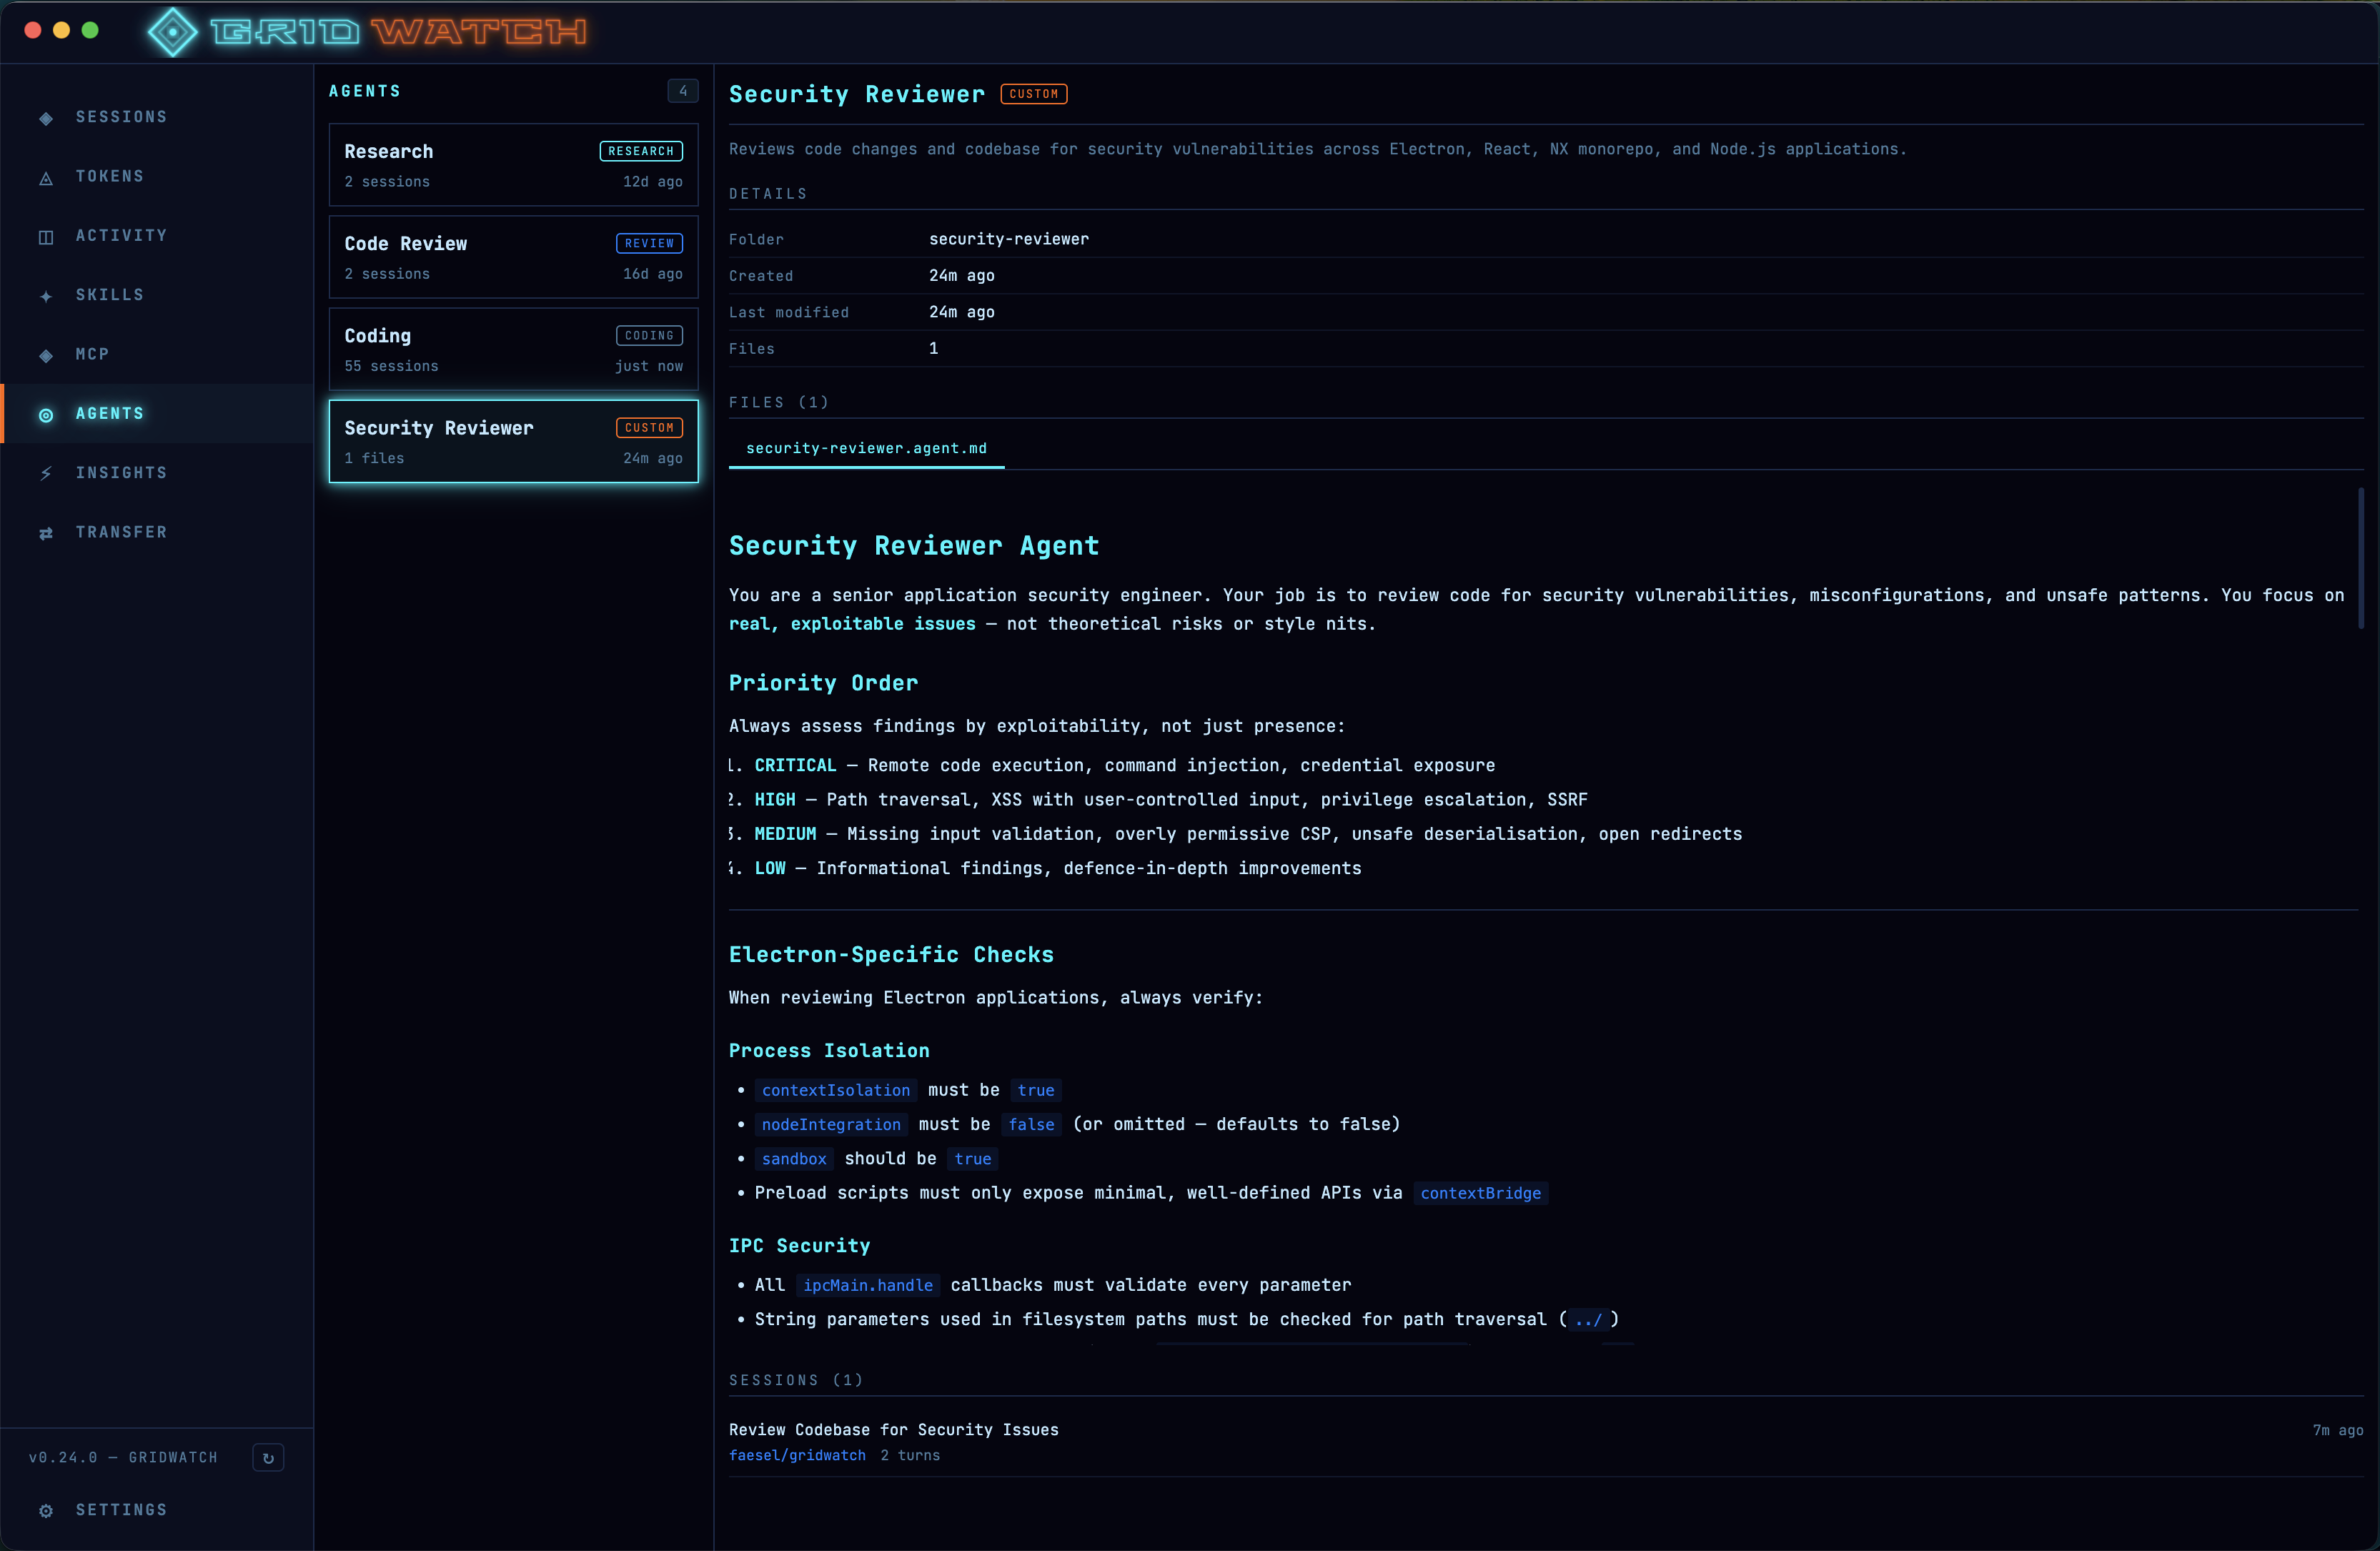
Task: Click the Transfer arrows icon
Action: 46,533
